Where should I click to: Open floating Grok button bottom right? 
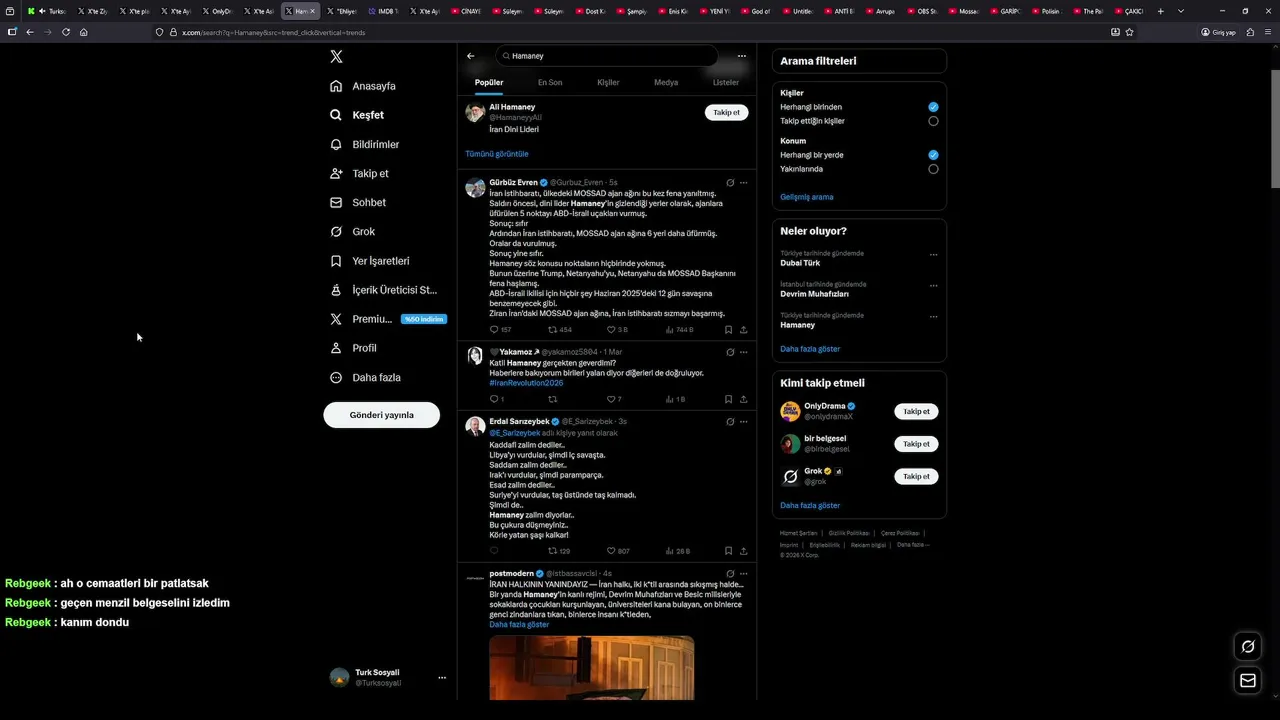(1248, 647)
